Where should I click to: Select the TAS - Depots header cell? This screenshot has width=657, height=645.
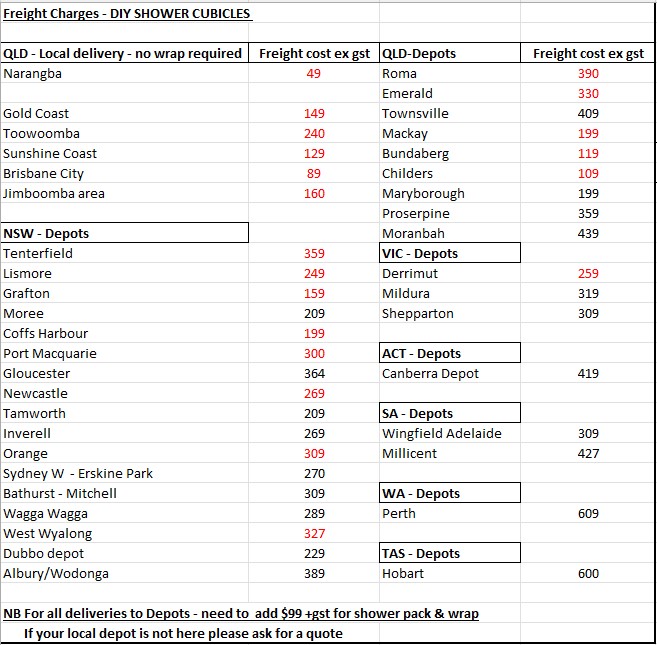450,553
